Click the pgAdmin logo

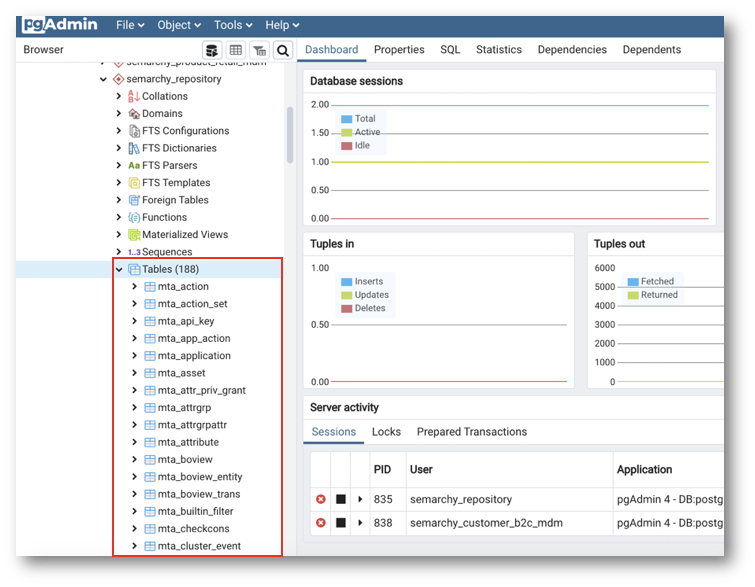click(x=60, y=25)
